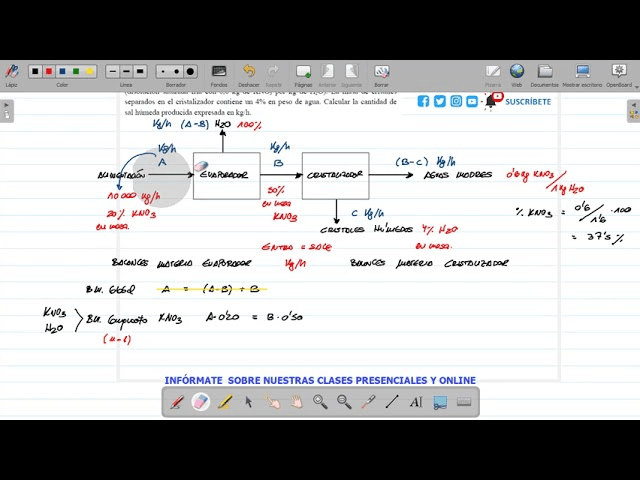Choose the medium eraser size
This screenshot has width=640, height=480.
click(176, 71)
